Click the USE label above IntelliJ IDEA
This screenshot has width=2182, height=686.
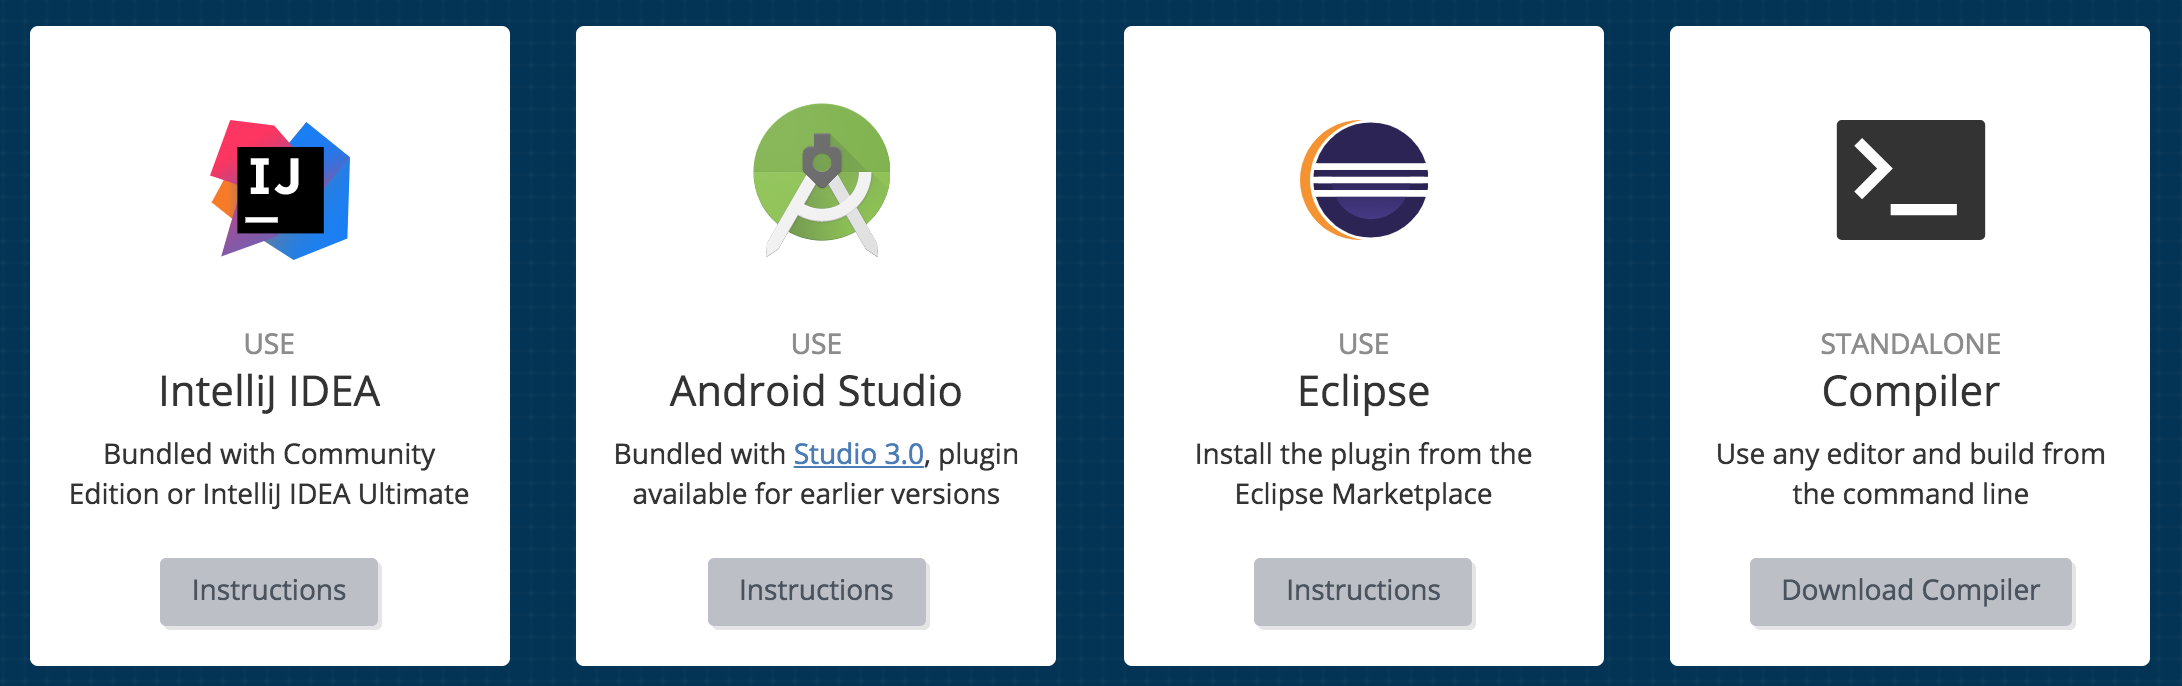click(269, 344)
